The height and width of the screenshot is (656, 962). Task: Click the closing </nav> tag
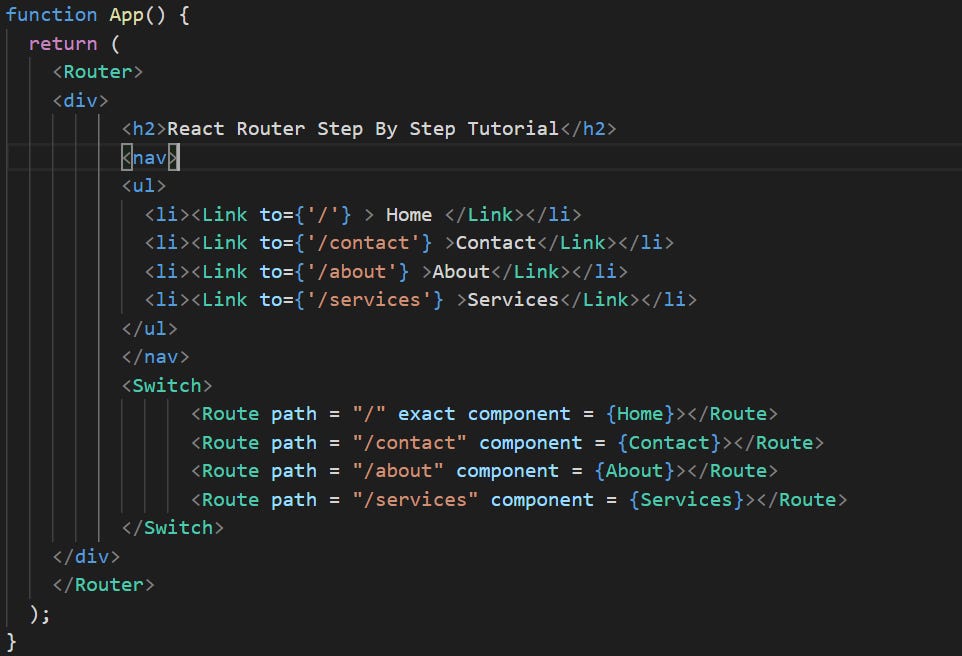point(155,357)
